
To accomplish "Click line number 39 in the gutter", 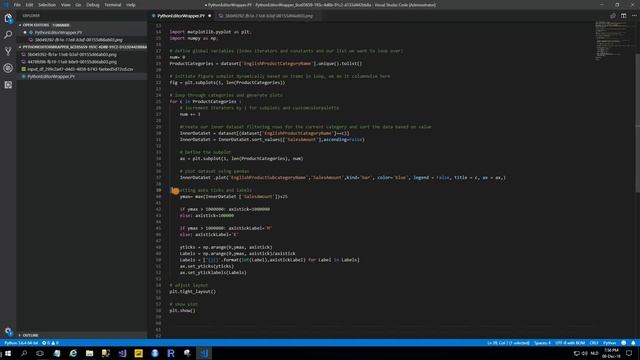I will pyautogui.click(x=158, y=190).
